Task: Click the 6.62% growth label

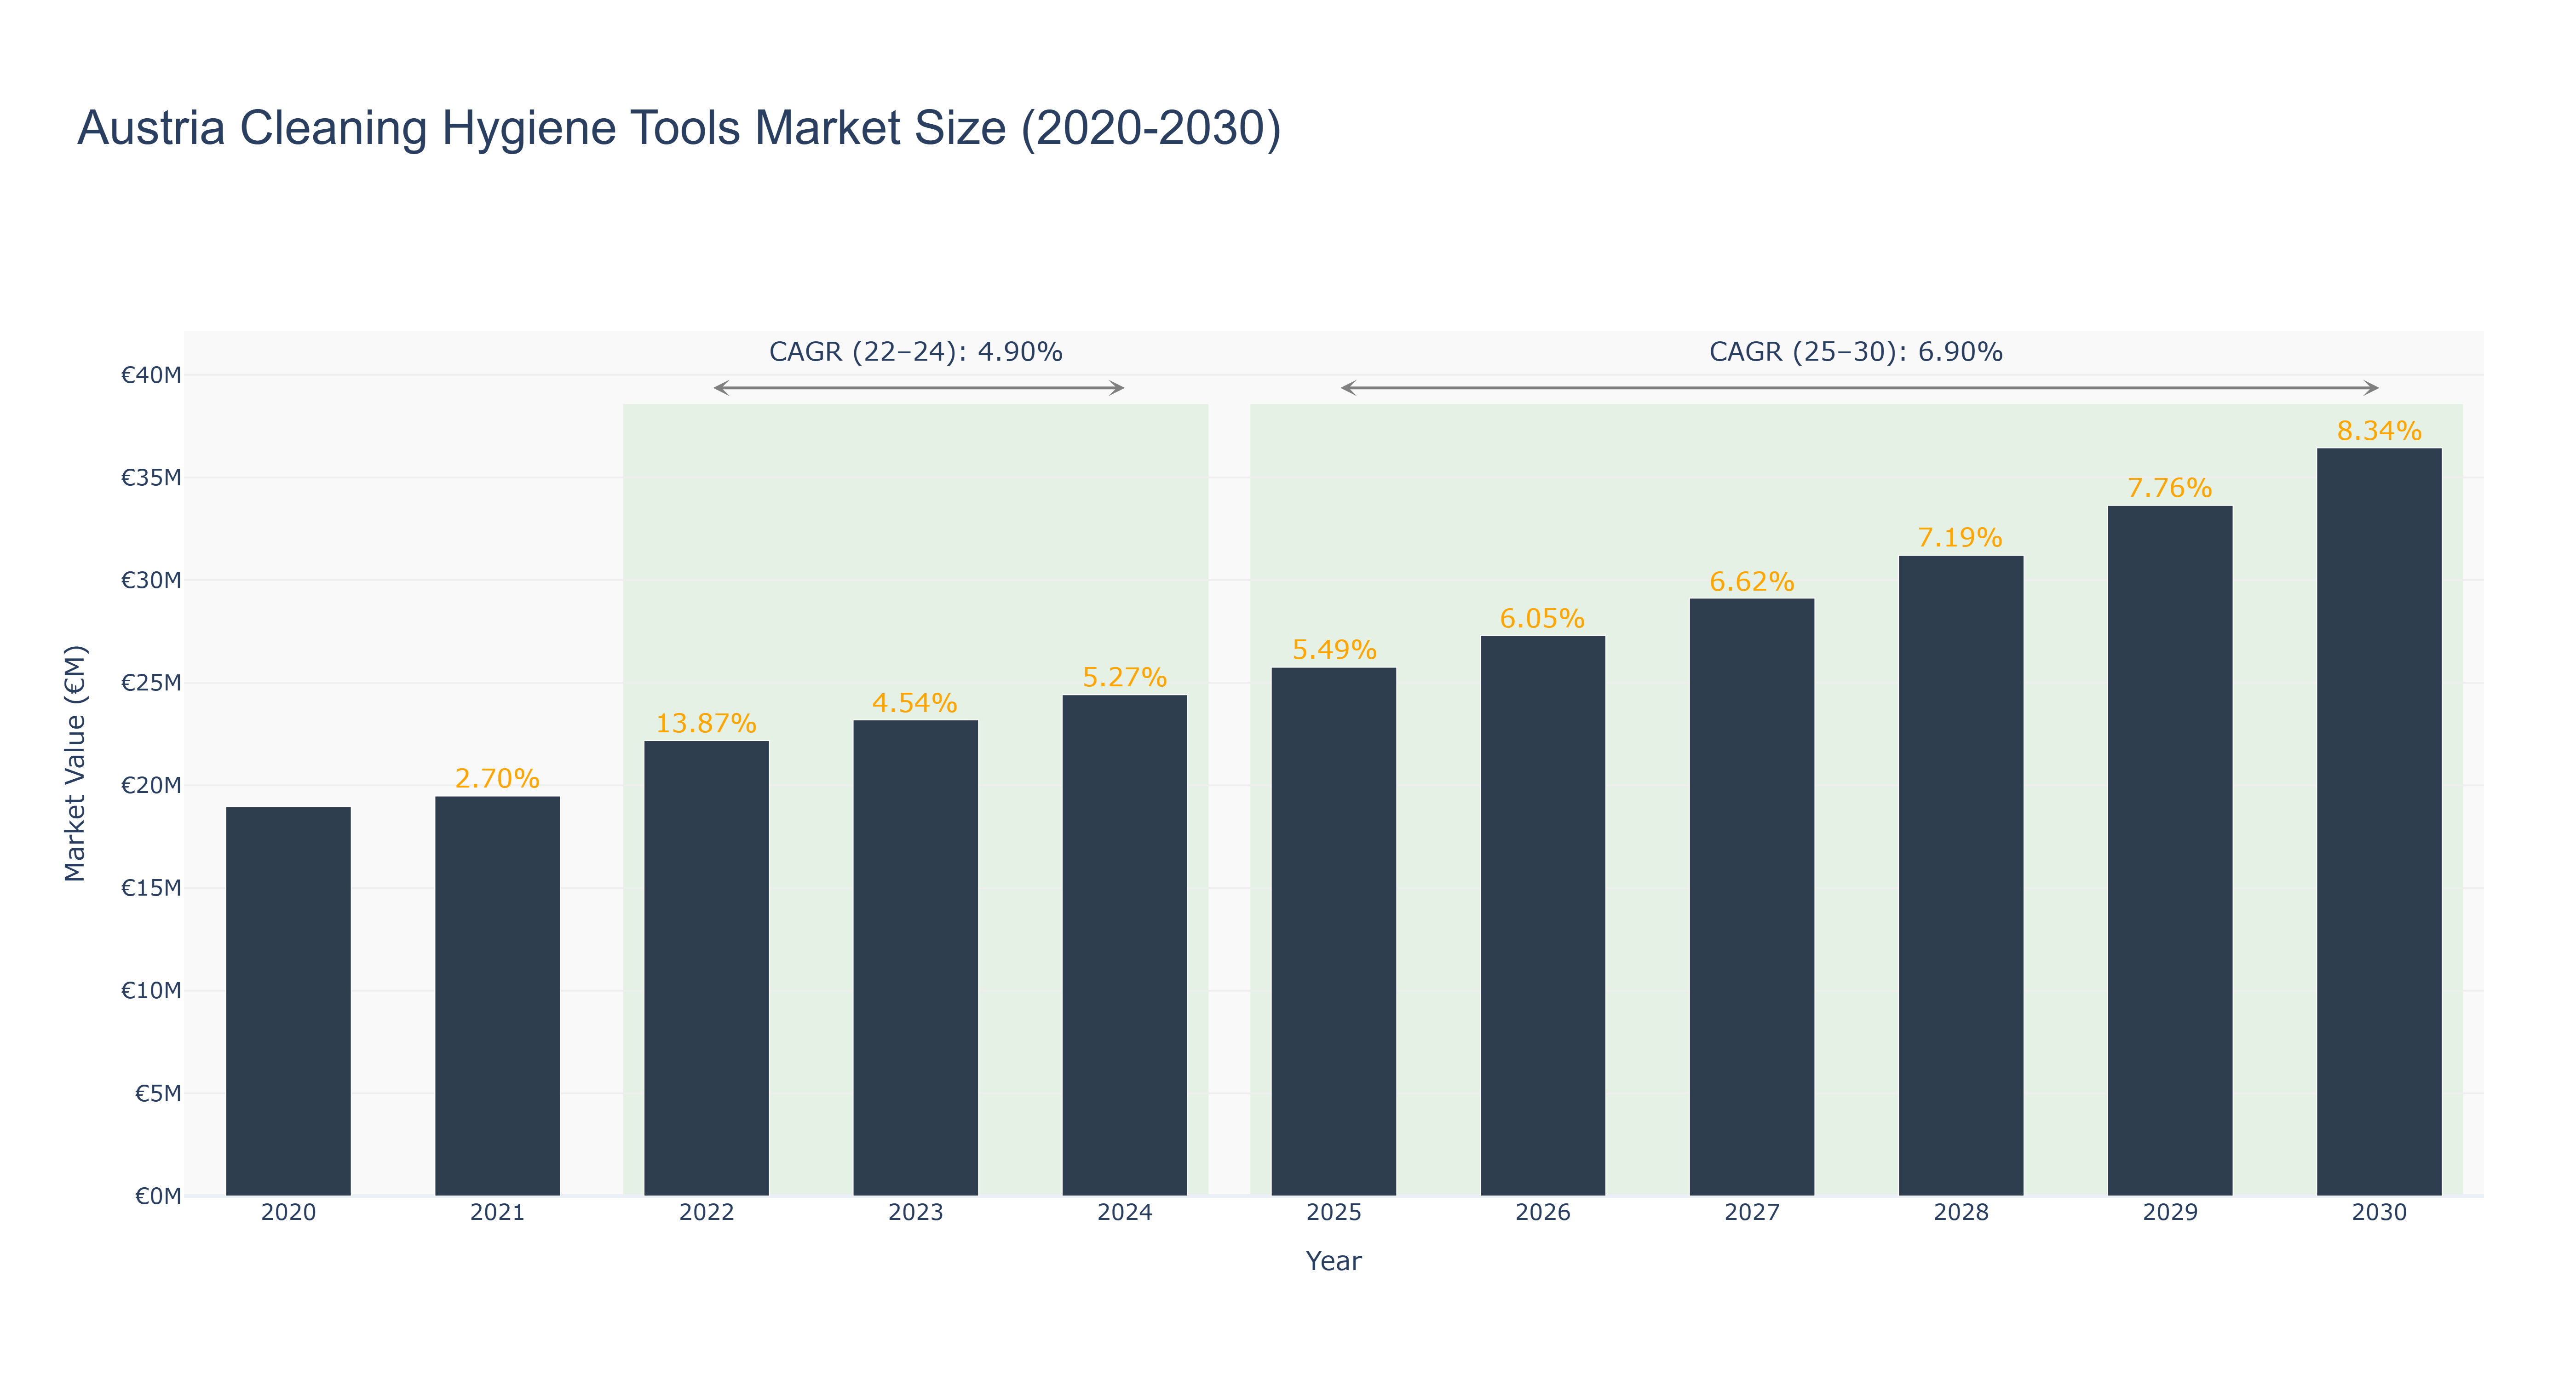Action: [x=1751, y=582]
